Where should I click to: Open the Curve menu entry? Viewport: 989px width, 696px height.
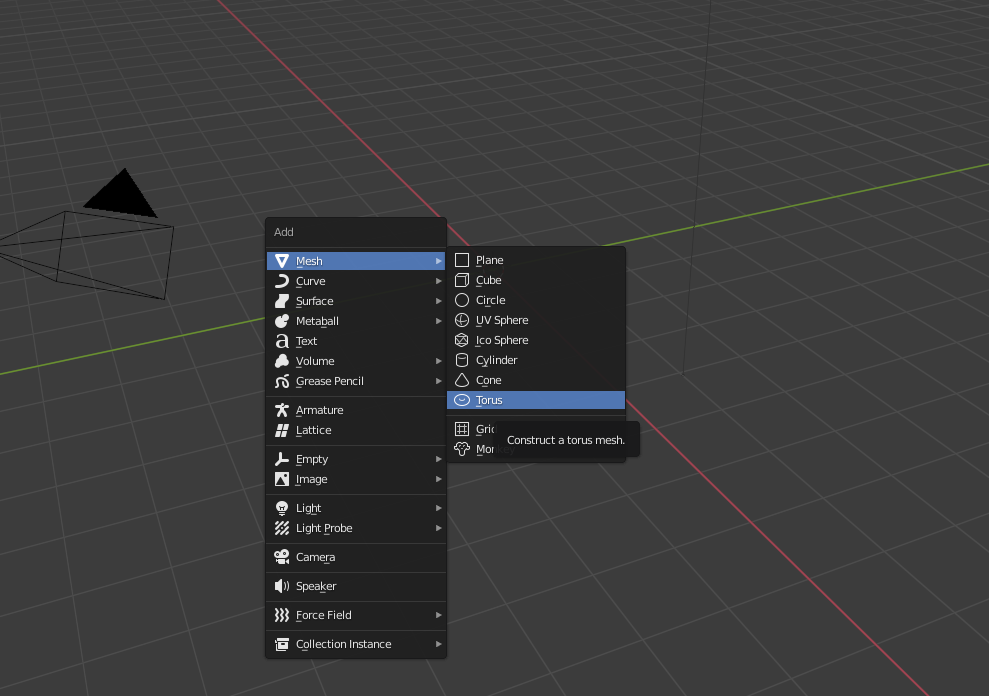(x=356, y=281)
